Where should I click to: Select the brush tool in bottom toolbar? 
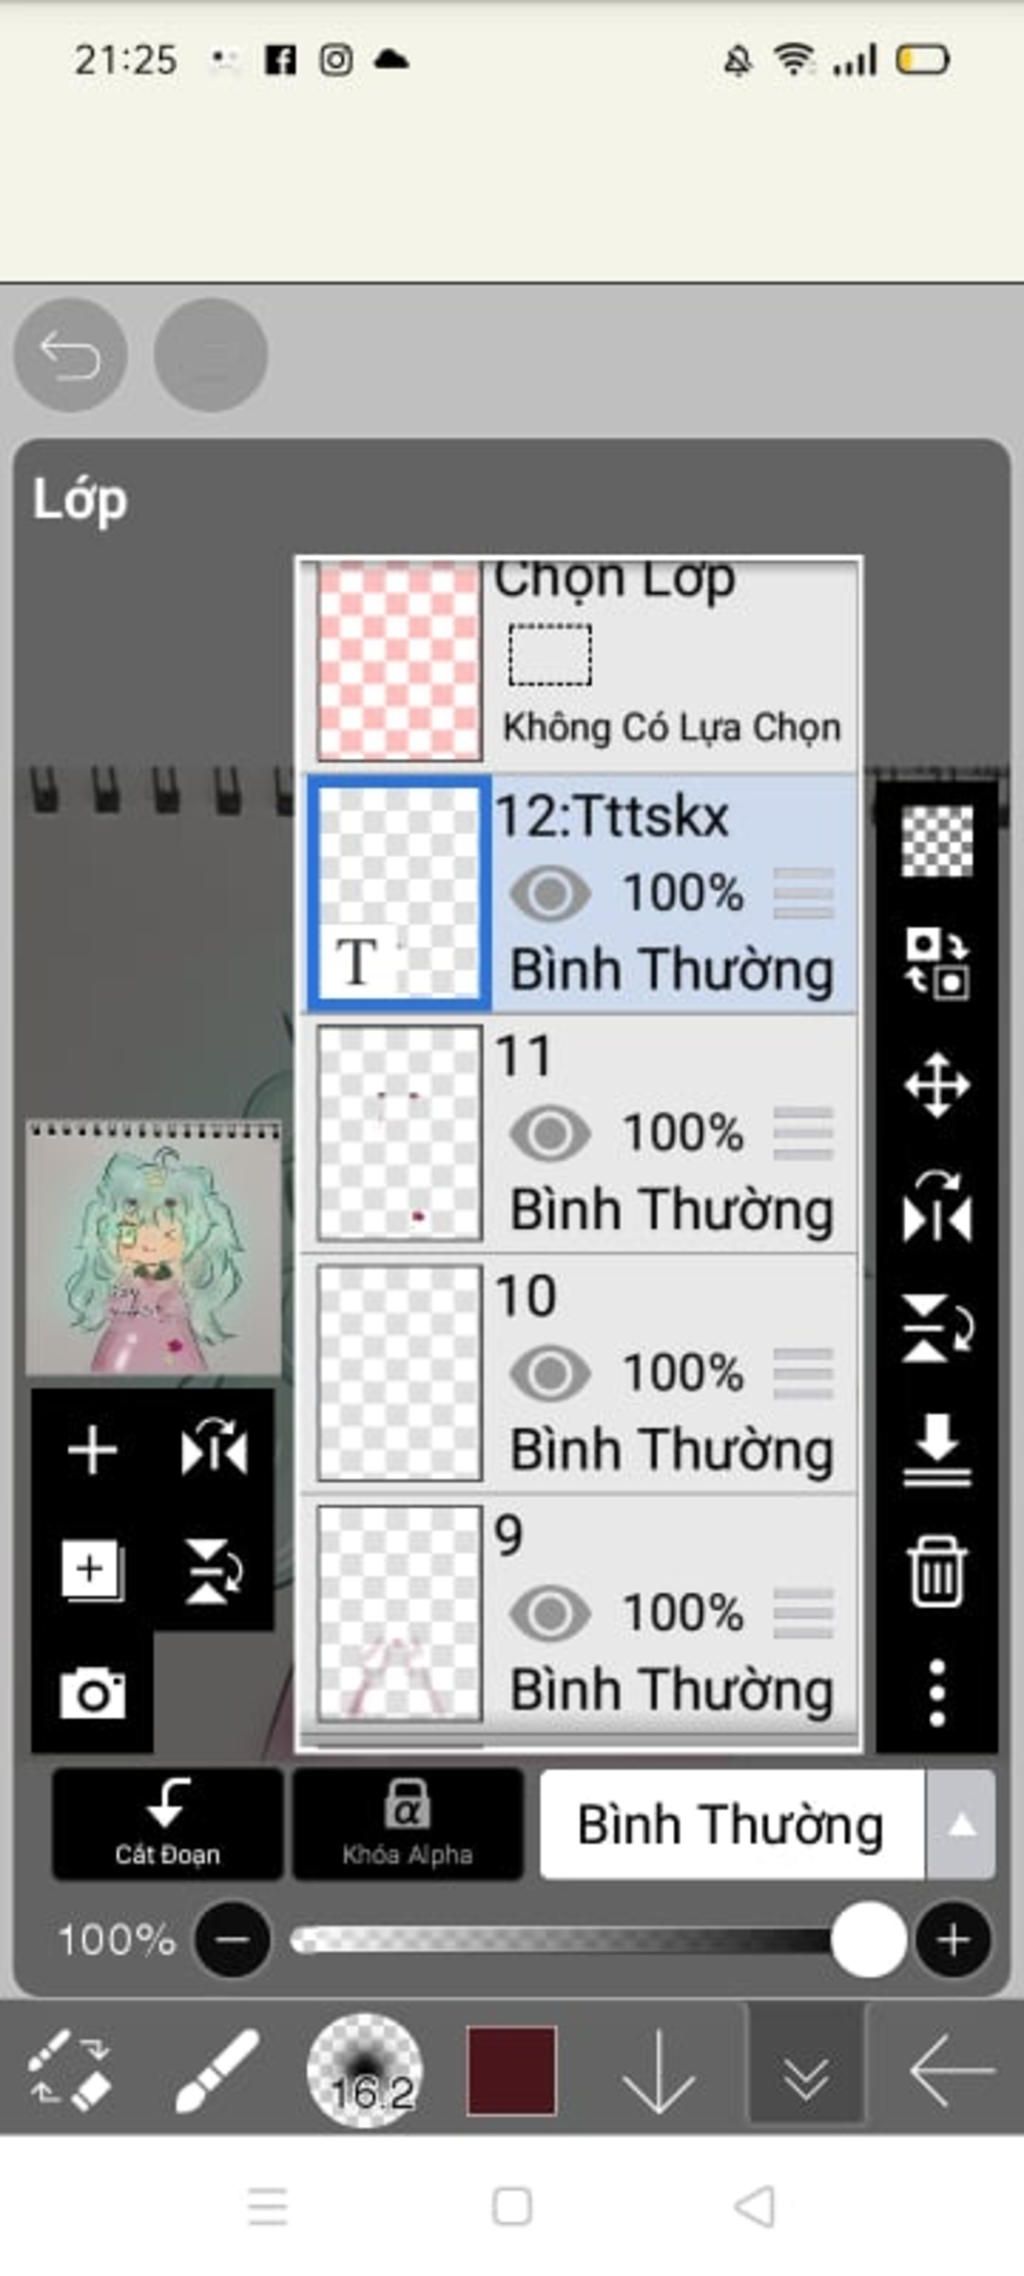(x=217, y=2070)
